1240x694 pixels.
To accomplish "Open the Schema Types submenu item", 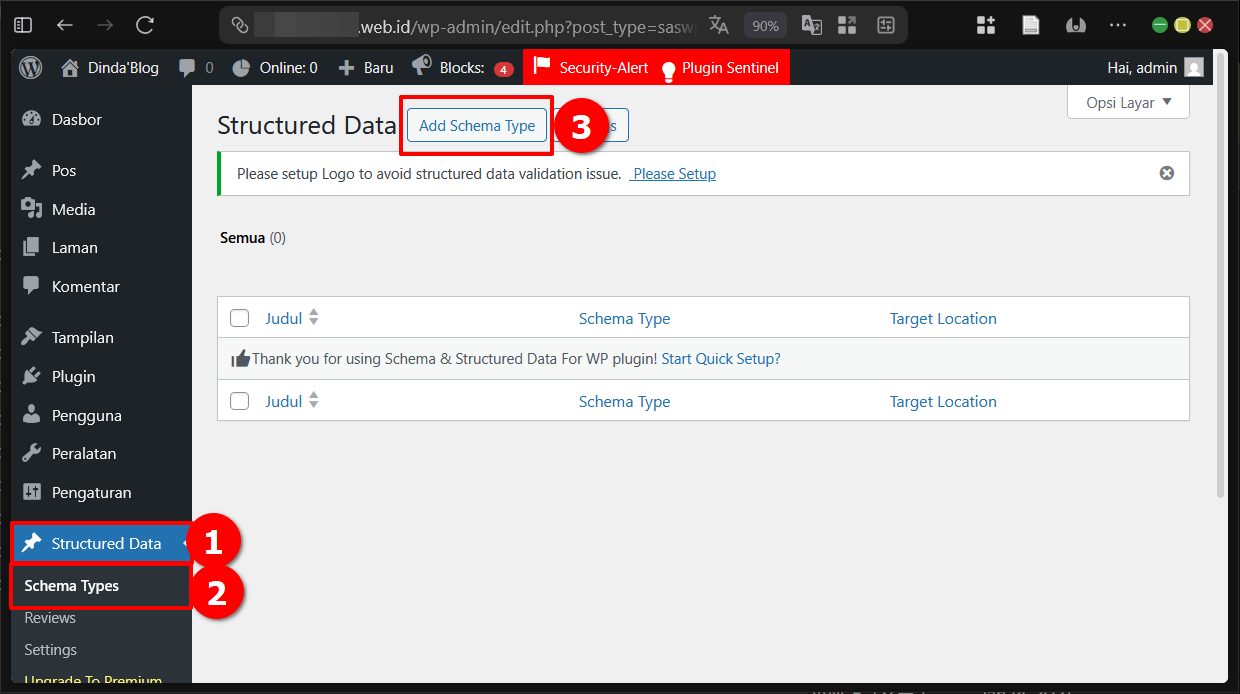I will pos(73,585).
